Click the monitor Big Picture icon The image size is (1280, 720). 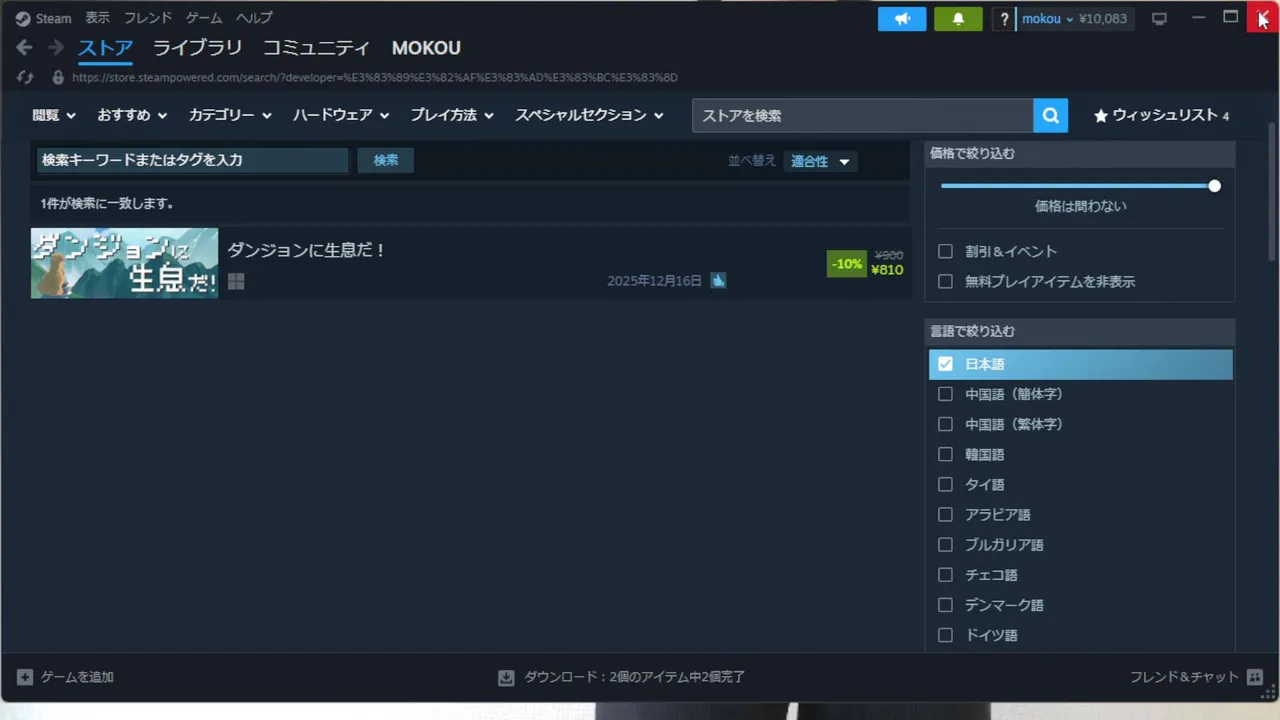coord(1159,19)
